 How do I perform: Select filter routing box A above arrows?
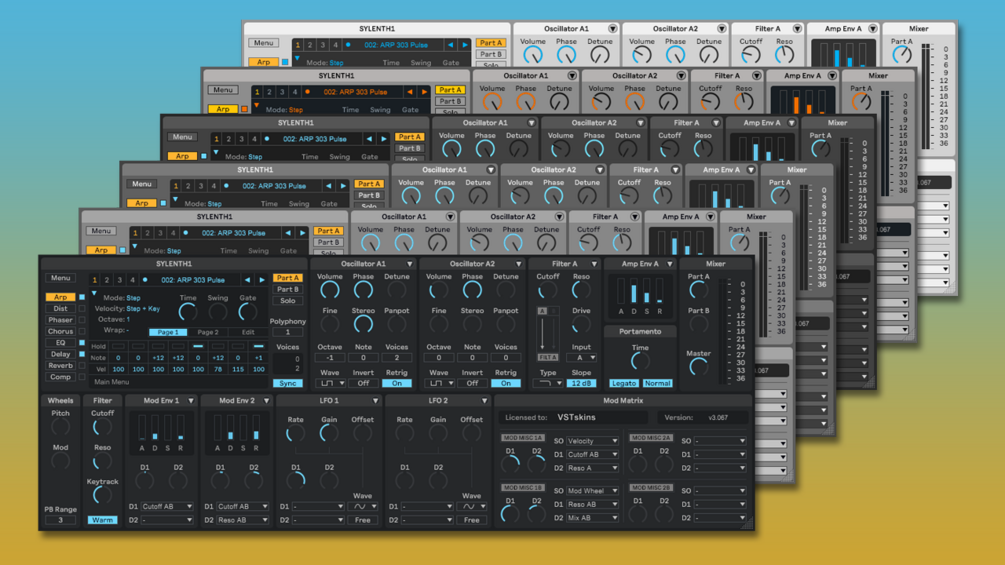point(542,311)
